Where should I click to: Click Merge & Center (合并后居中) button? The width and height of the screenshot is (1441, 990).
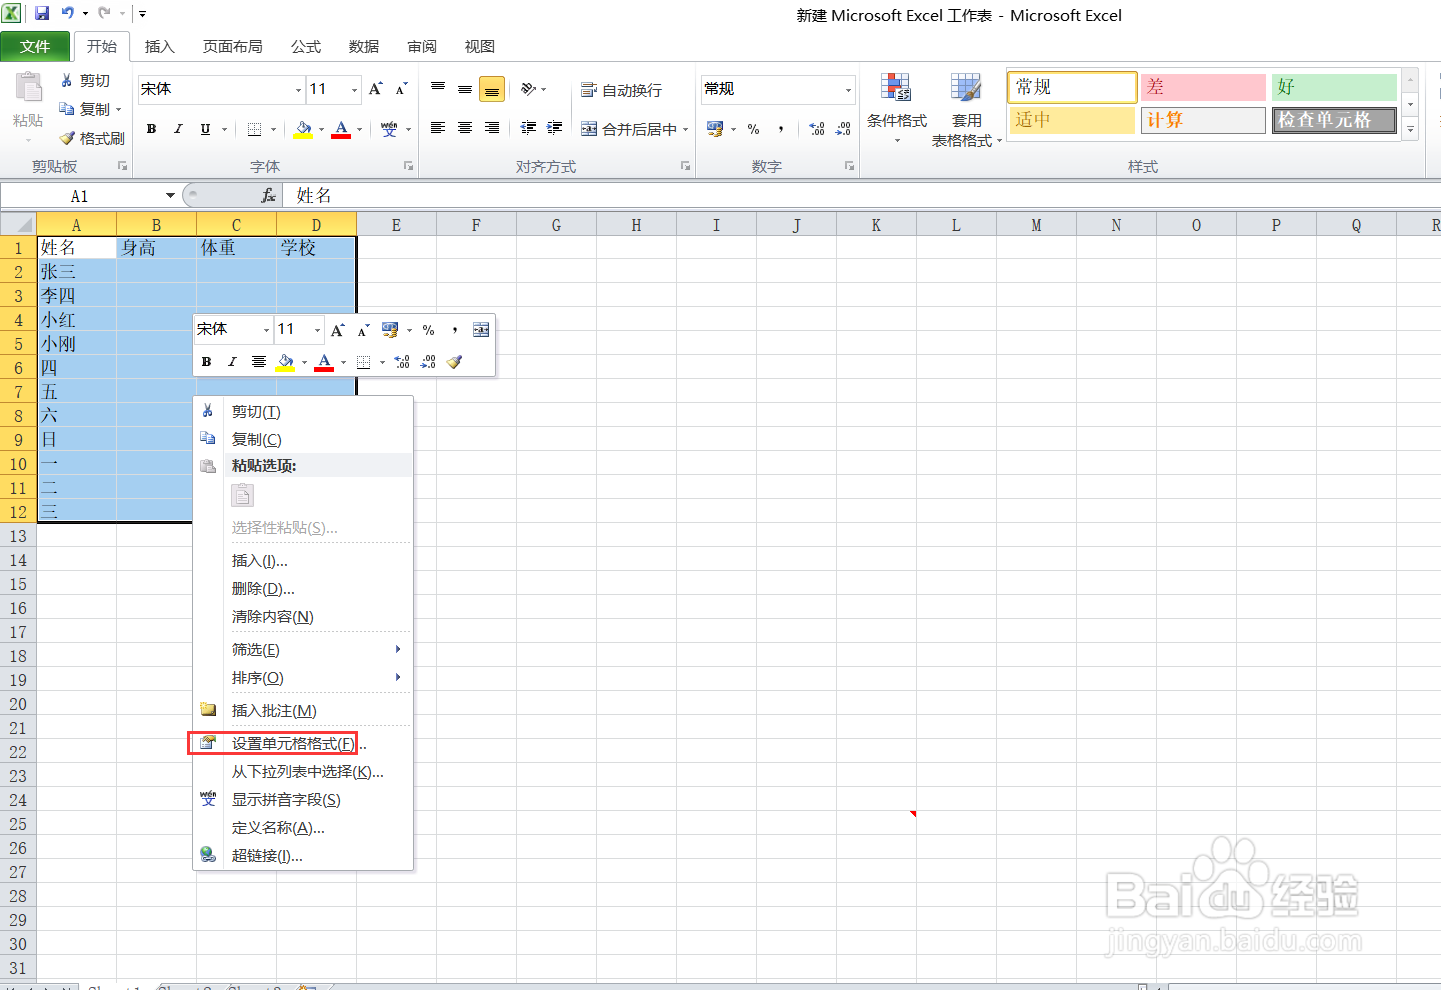pos(629,129)
